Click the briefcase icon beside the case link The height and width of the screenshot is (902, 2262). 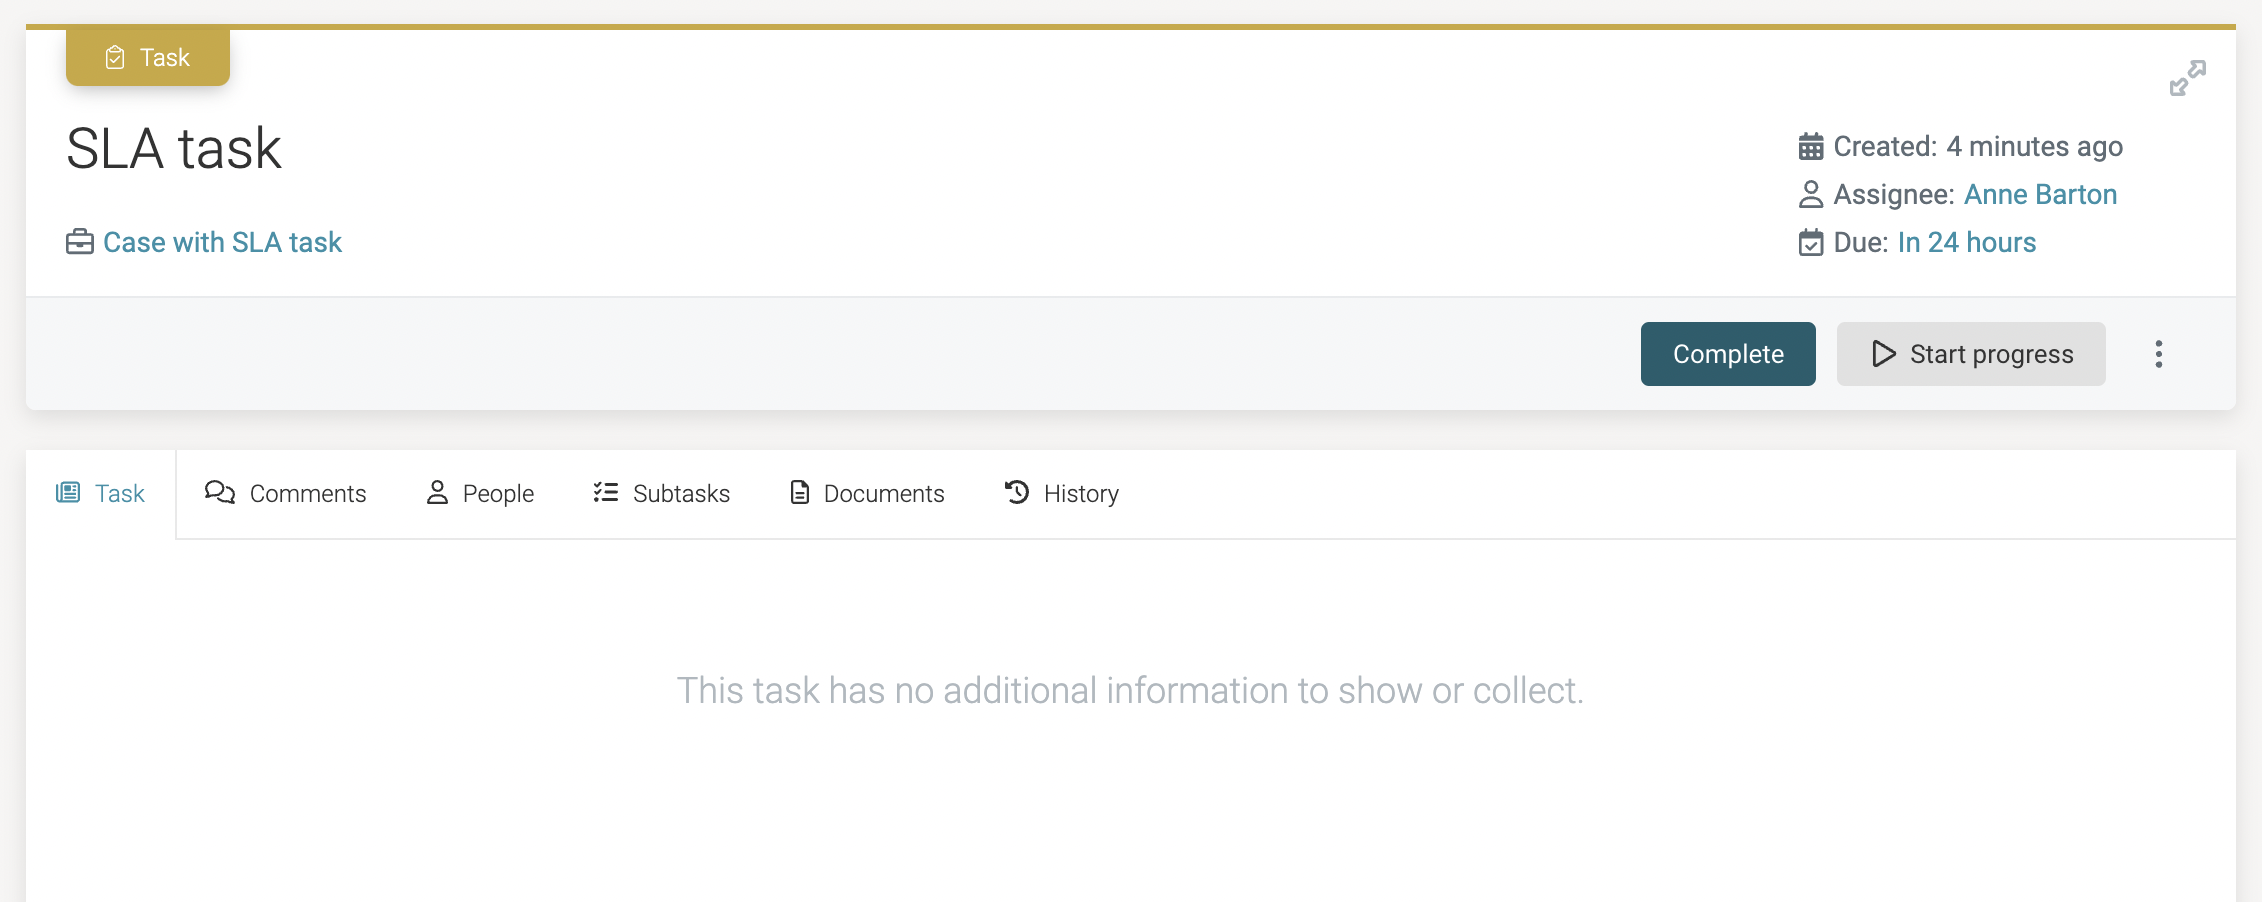pyautogui.click(x=80, y=242)
